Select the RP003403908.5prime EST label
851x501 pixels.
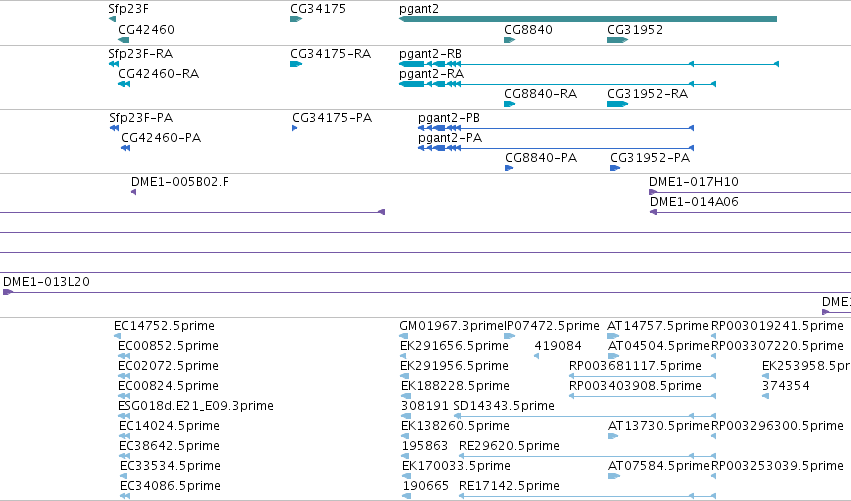click(x=635, y=386)
